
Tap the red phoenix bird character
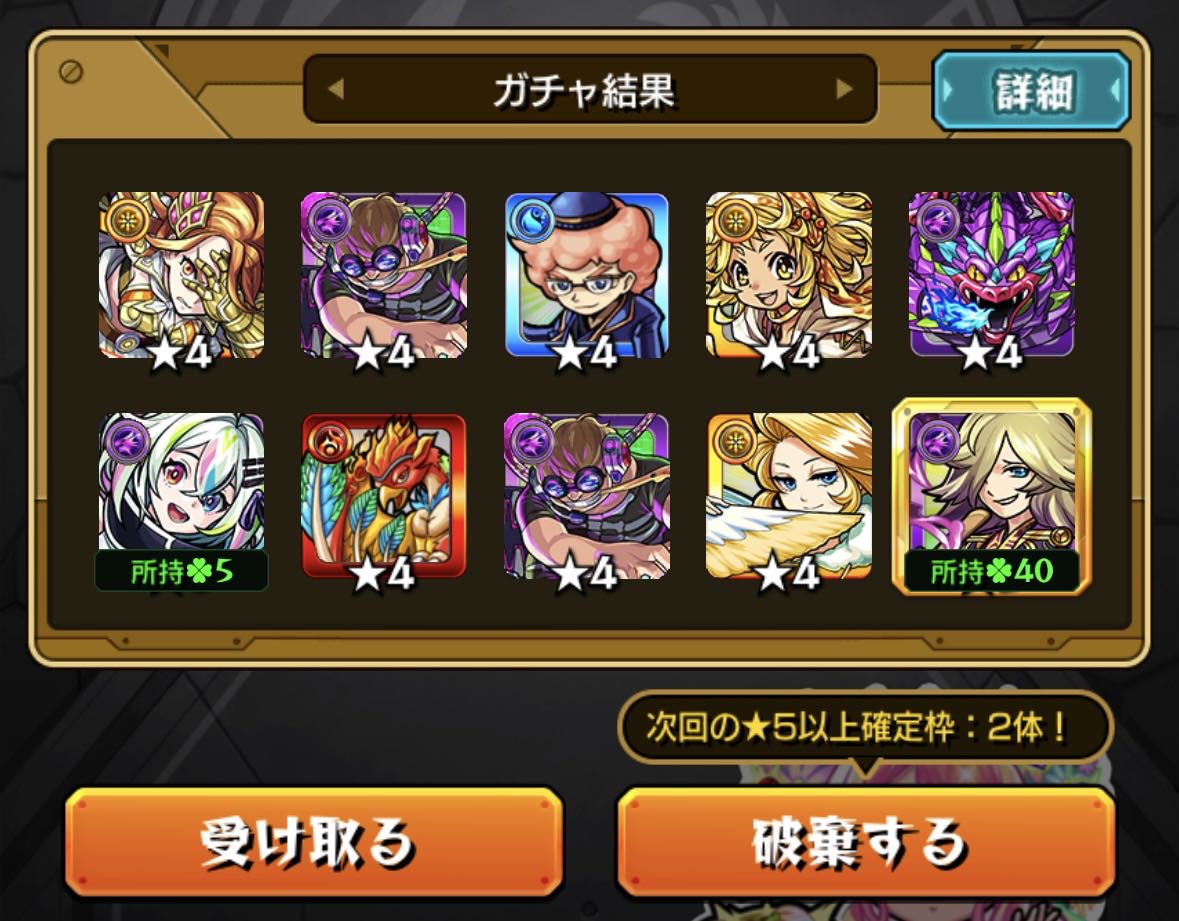tap(383, 496)
